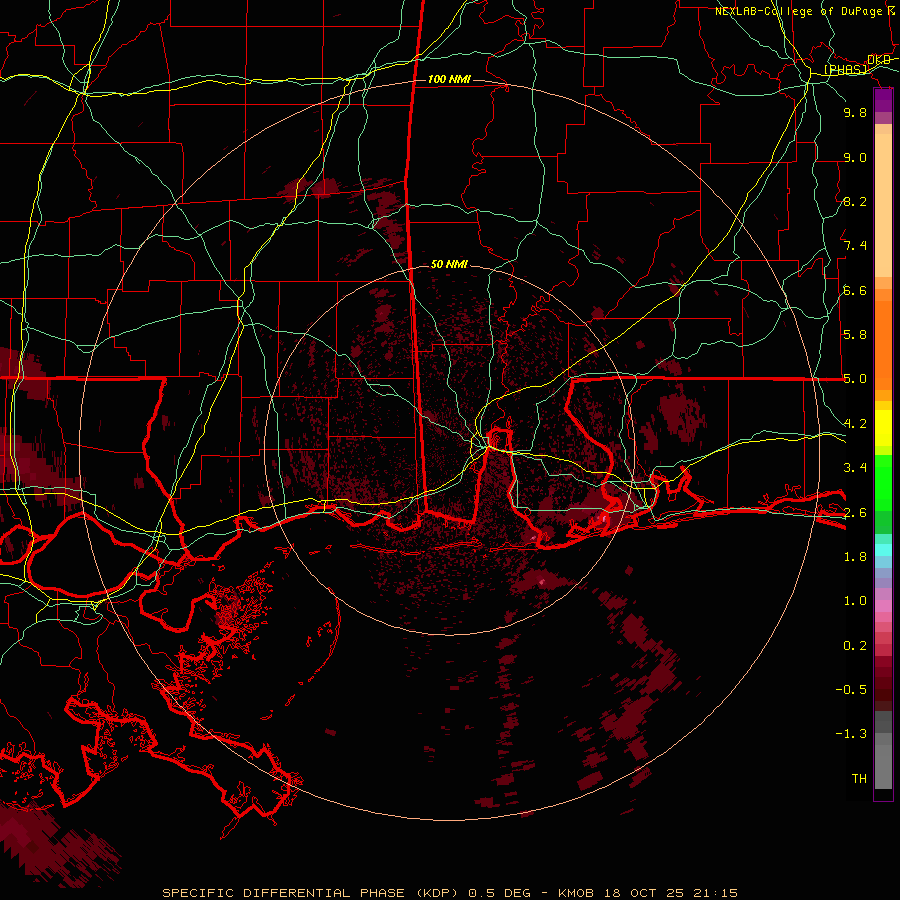Pick the purple segment at the top of the color bar
Screen dimensions: 900x900
(883, 100)
